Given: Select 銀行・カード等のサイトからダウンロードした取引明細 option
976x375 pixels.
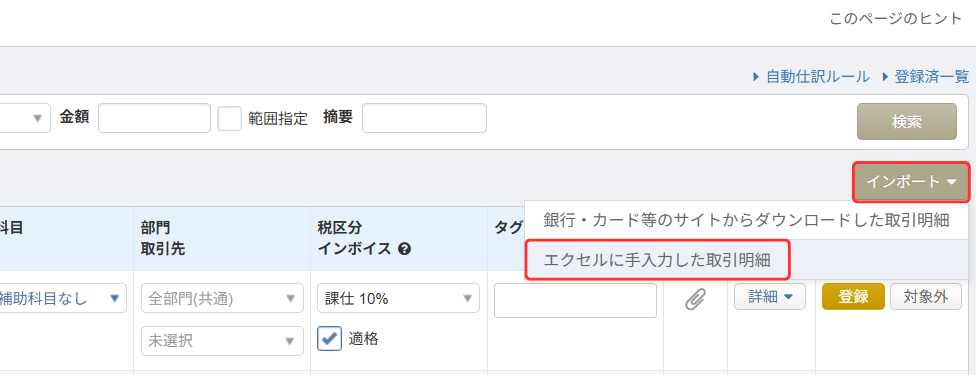Looking at the screenshot, I should point(746,220).
